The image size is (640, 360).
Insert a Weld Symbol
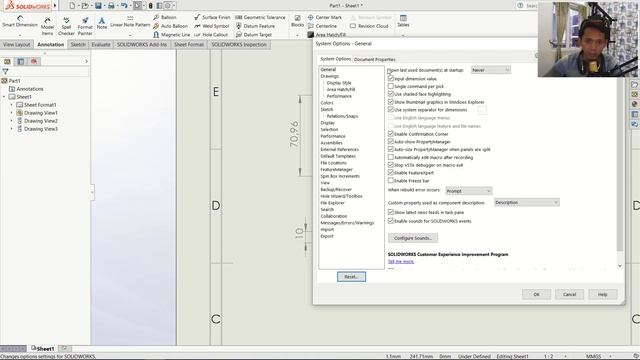click(211, 26)
